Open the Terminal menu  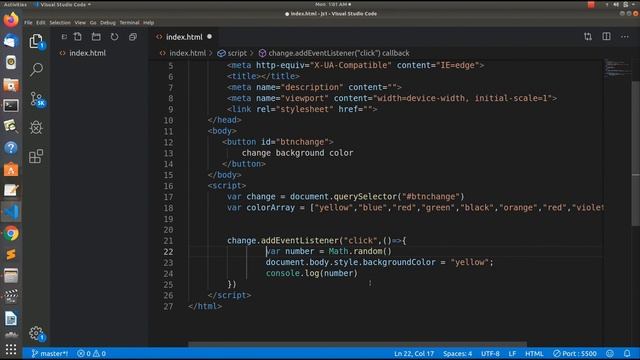click(129, 23)
